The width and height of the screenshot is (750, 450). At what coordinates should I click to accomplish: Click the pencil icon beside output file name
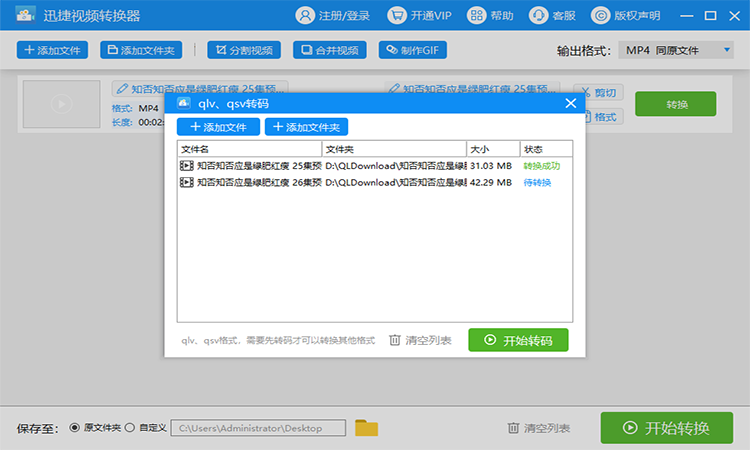(x=394, y=88)
